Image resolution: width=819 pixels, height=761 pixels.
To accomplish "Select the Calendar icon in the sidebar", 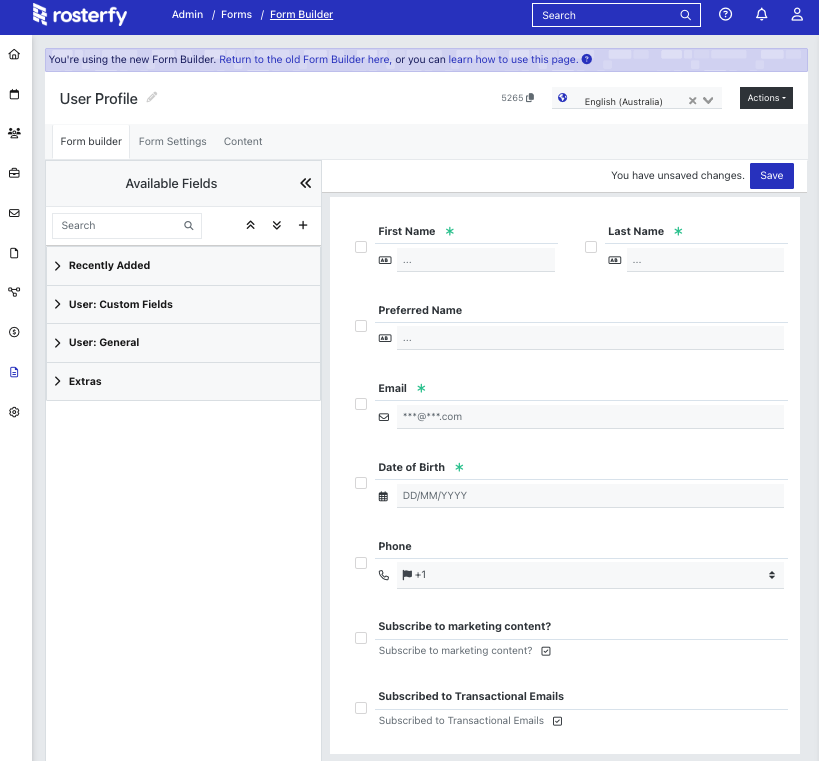I will pos(14,93).
